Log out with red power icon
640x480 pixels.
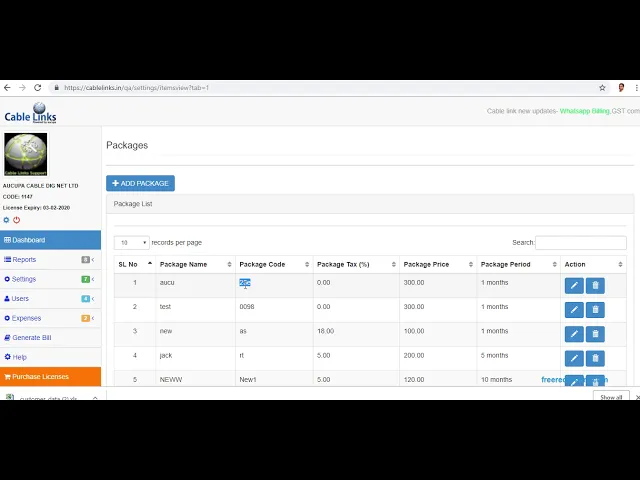(x=16, y=220)
